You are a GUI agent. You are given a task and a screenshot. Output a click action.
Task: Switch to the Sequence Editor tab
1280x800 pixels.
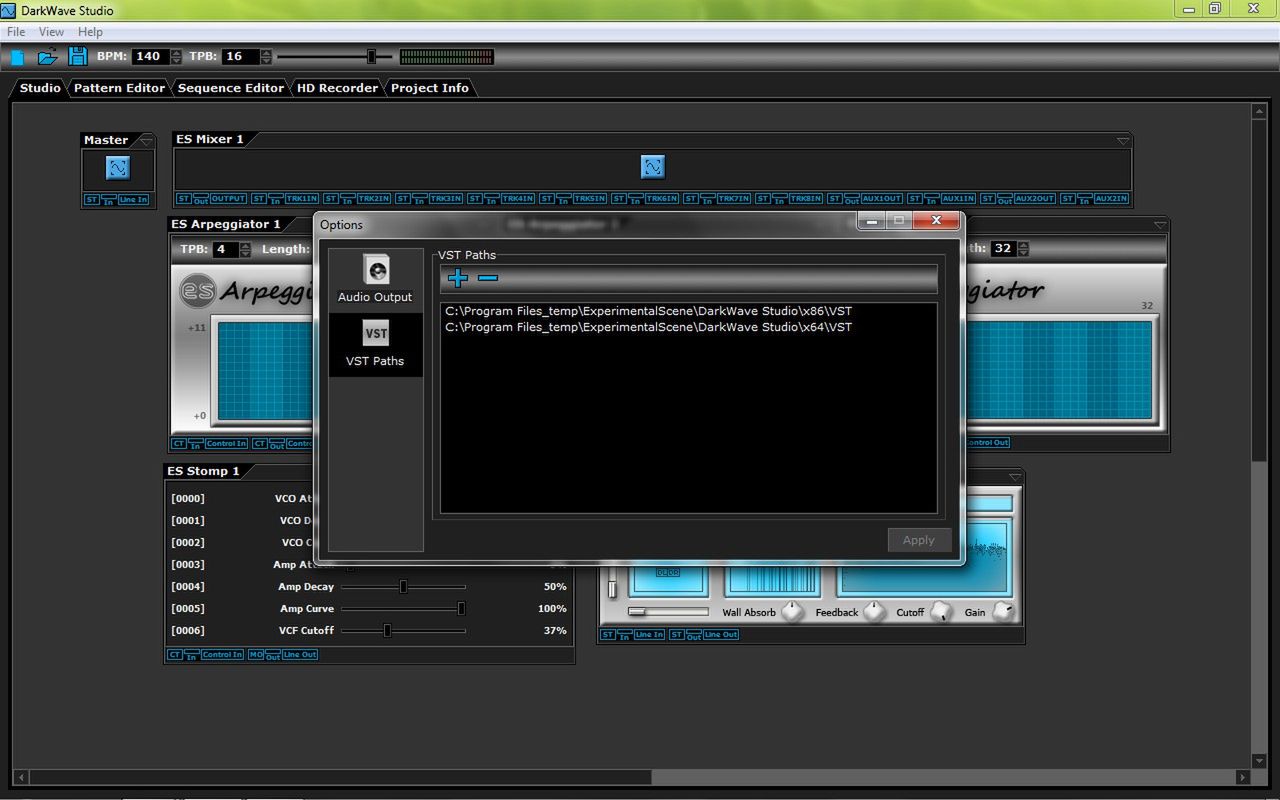pyautogui.click(x=231, y=88)
